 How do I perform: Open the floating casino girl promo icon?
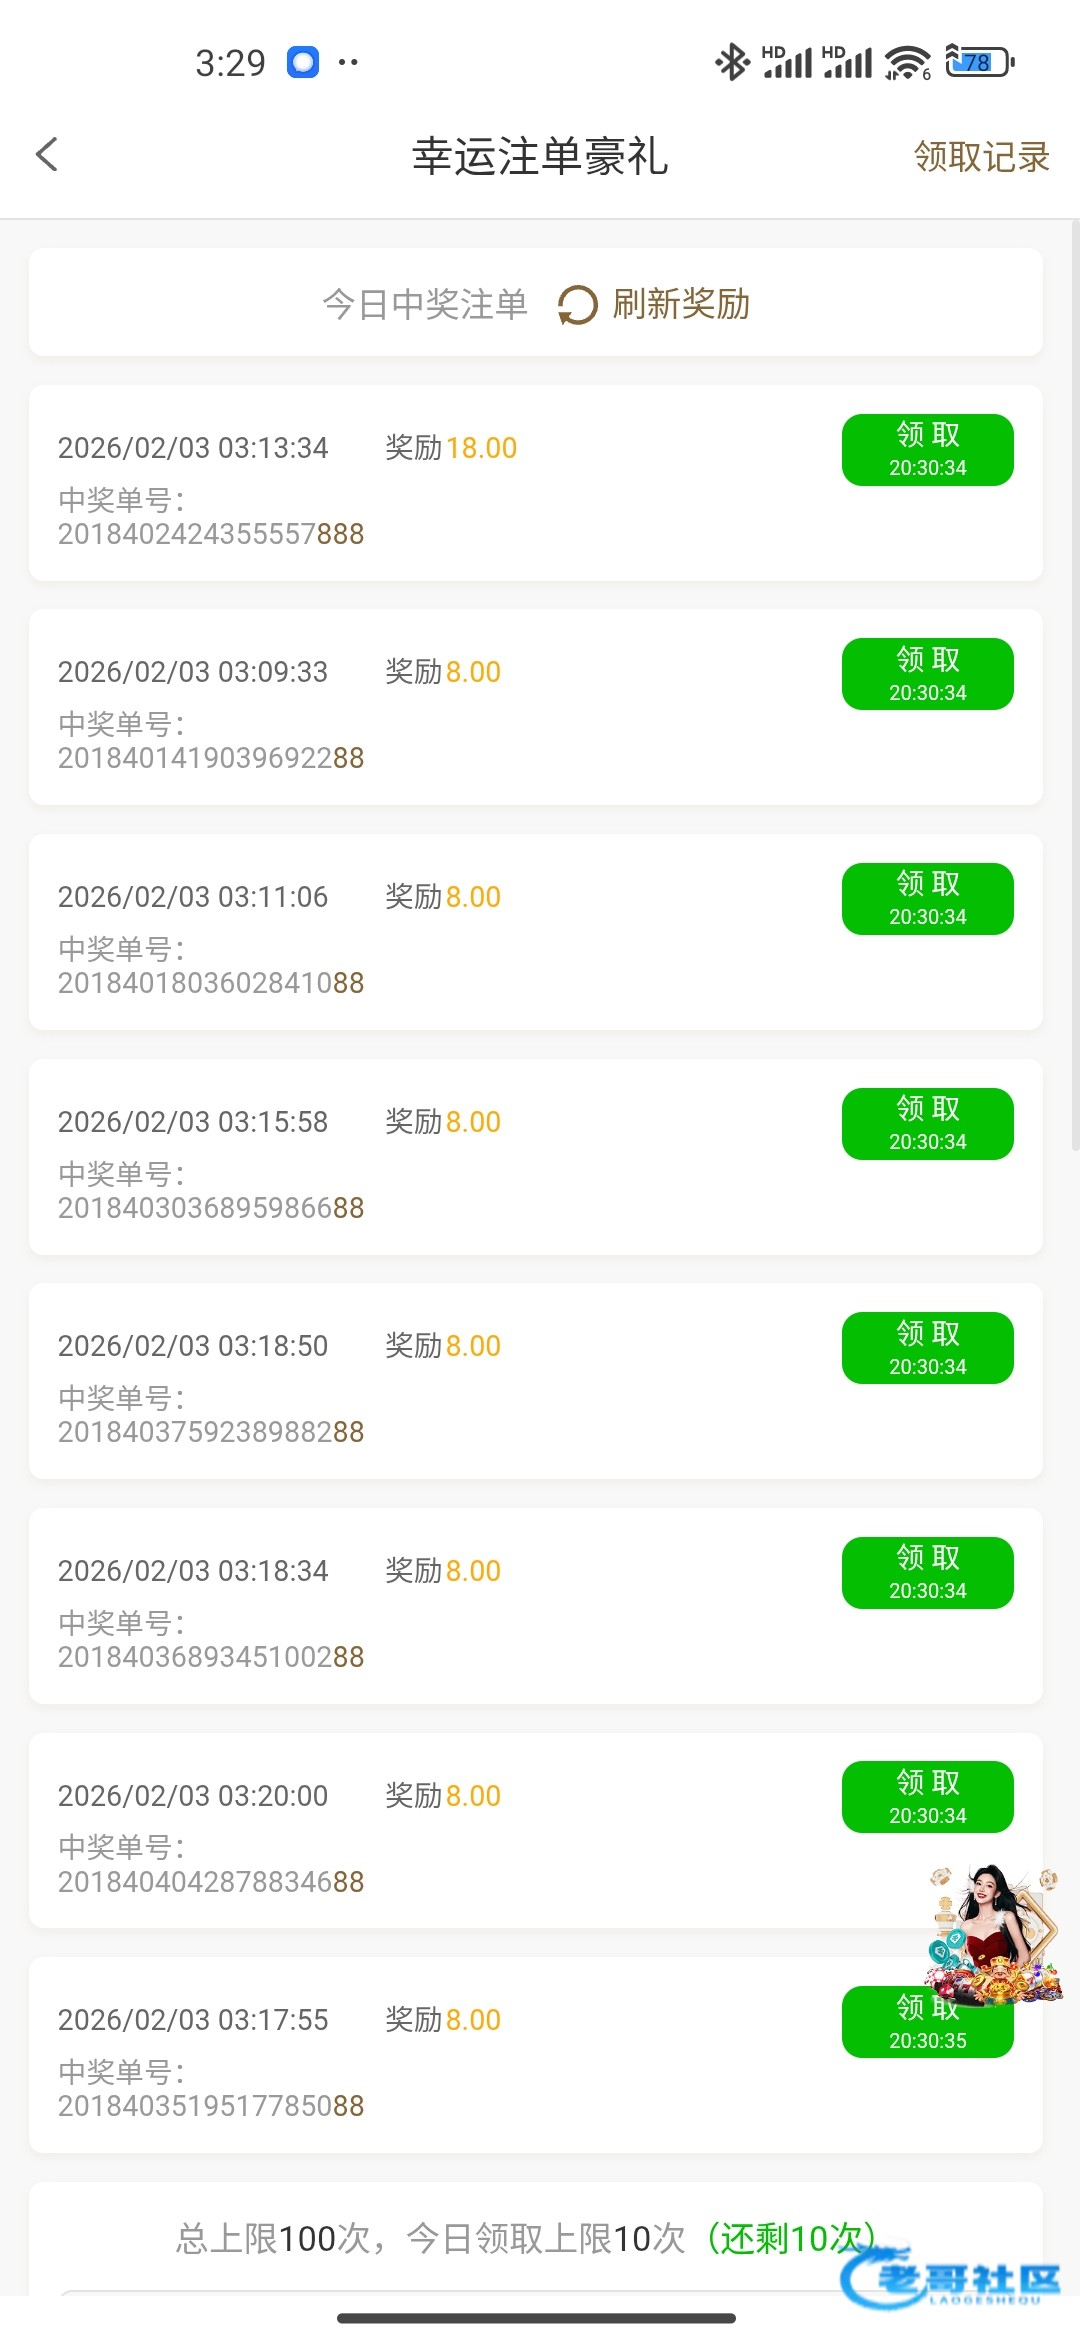993,1935
